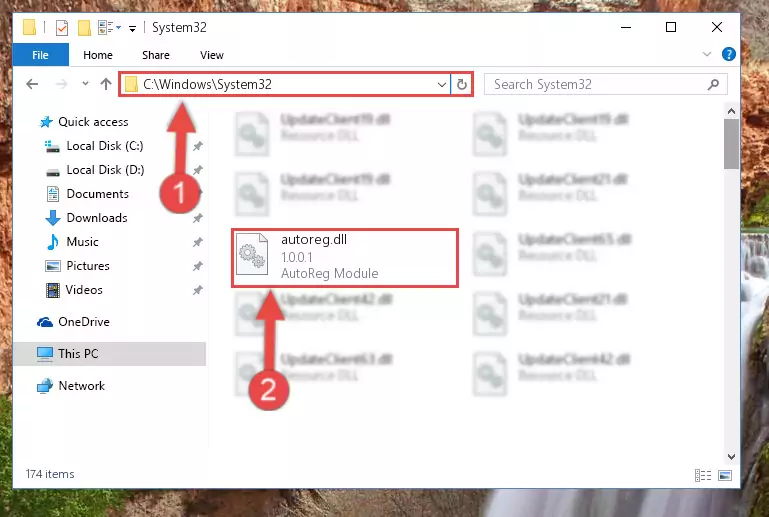Open Pictures folder in sidebar

point(88,266)
